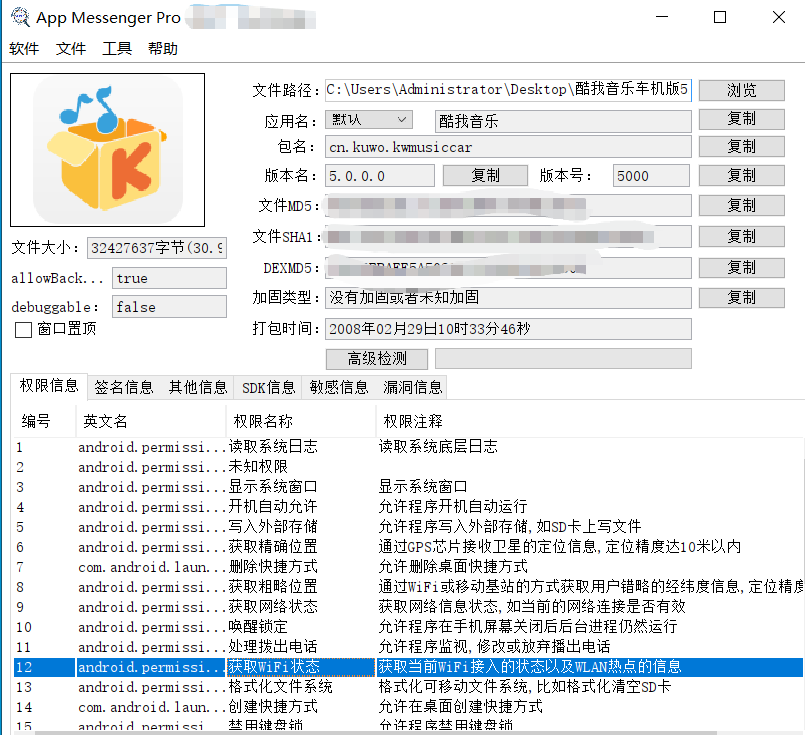This screenshot has width=805, height=735.
Task: Open the 软件 menu
Action: click(x=24, y=49)
